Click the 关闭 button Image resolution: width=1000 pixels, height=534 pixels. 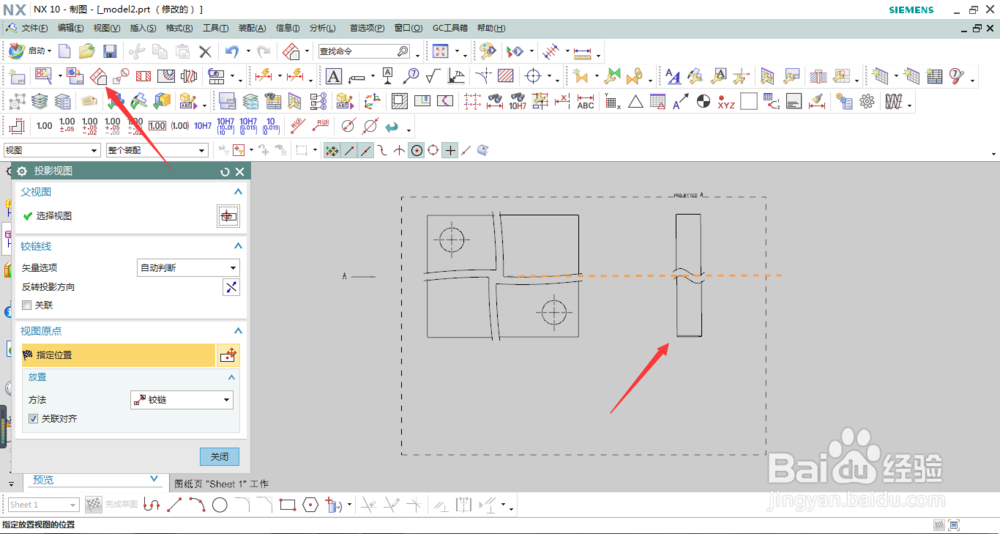[x=220, y=457]
